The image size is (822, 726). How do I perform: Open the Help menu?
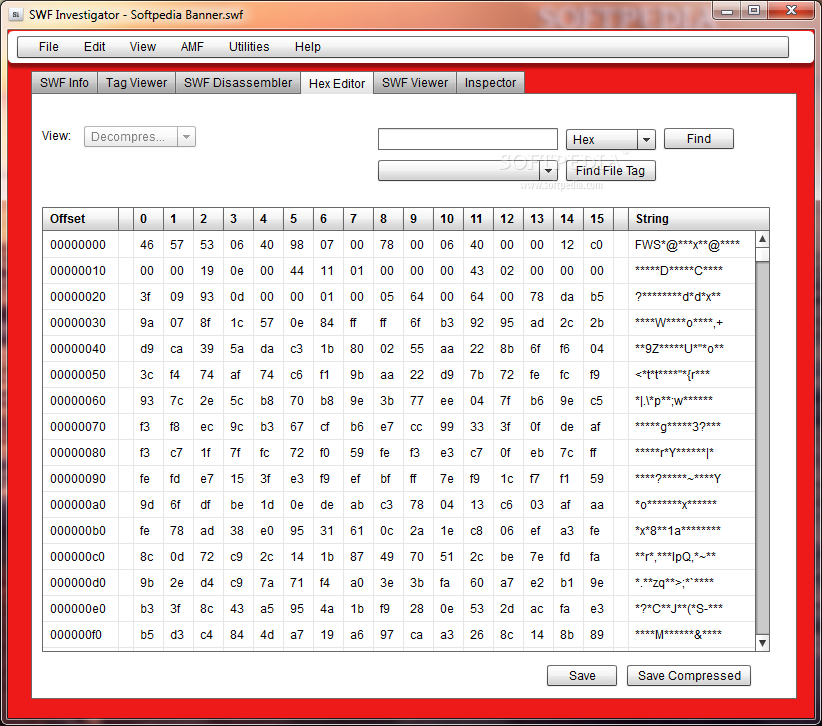point(308,47)
